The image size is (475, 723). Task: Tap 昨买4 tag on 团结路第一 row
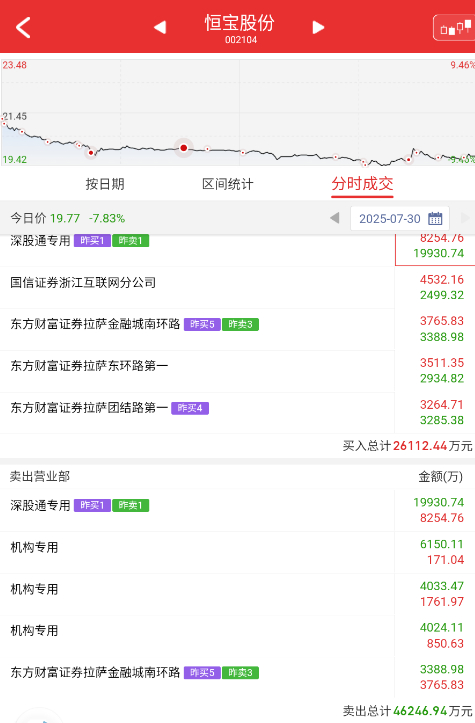190,408
